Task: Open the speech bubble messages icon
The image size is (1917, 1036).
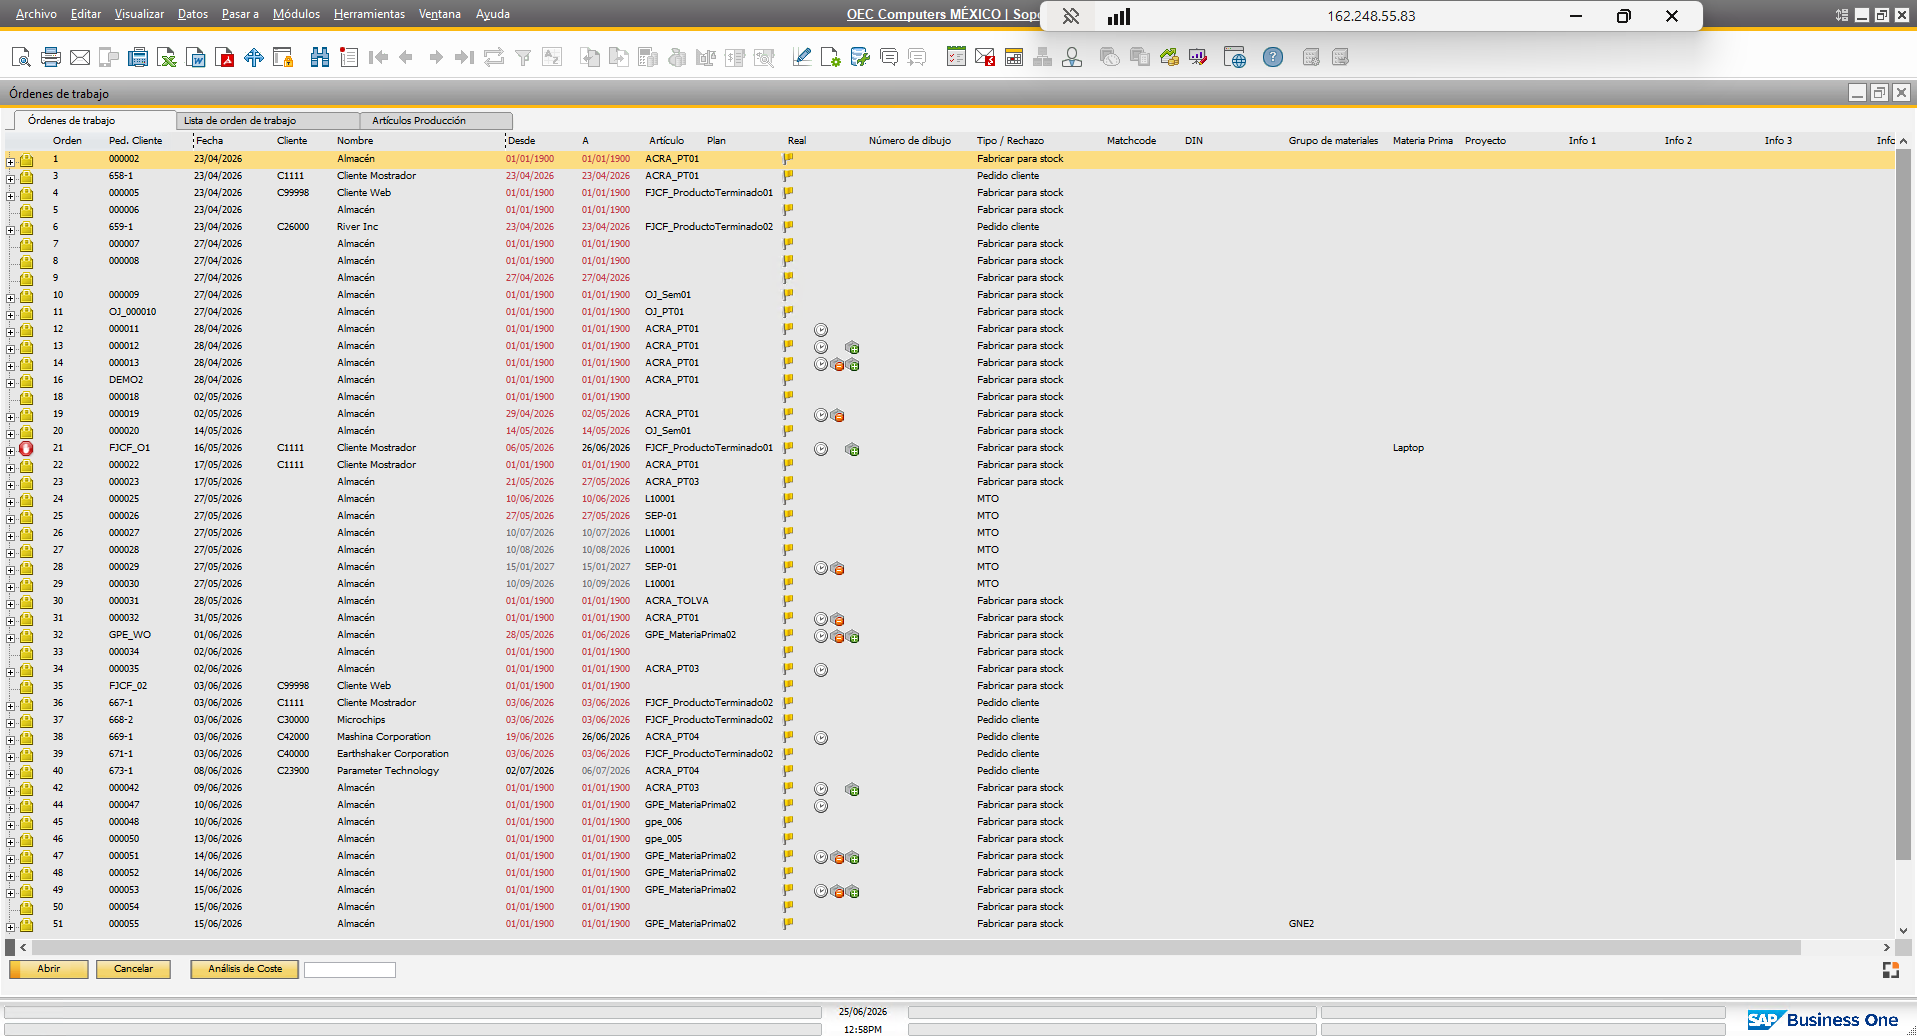Action: (x=889, y=57)
